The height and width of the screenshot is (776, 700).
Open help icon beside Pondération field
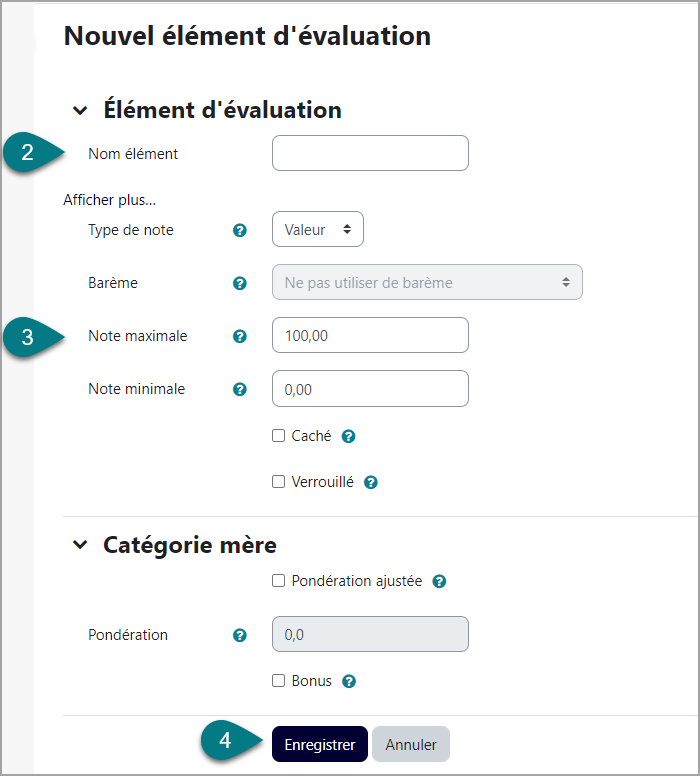point(240,635)
